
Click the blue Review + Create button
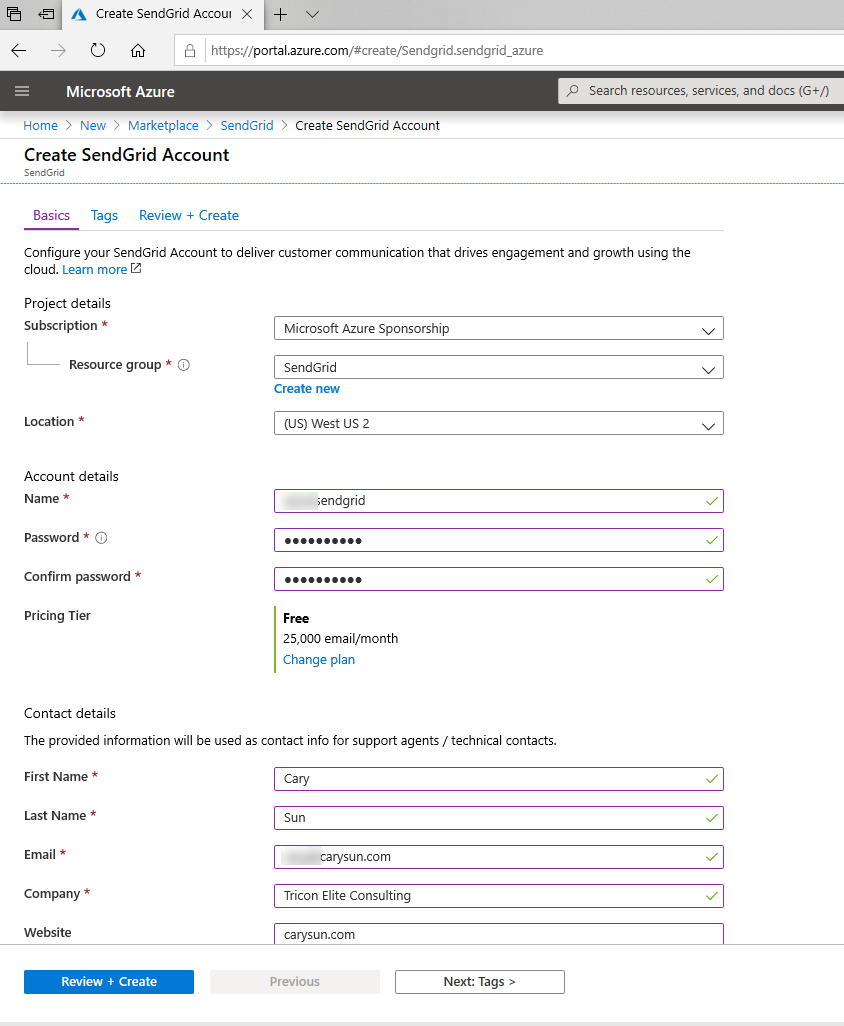109,982
